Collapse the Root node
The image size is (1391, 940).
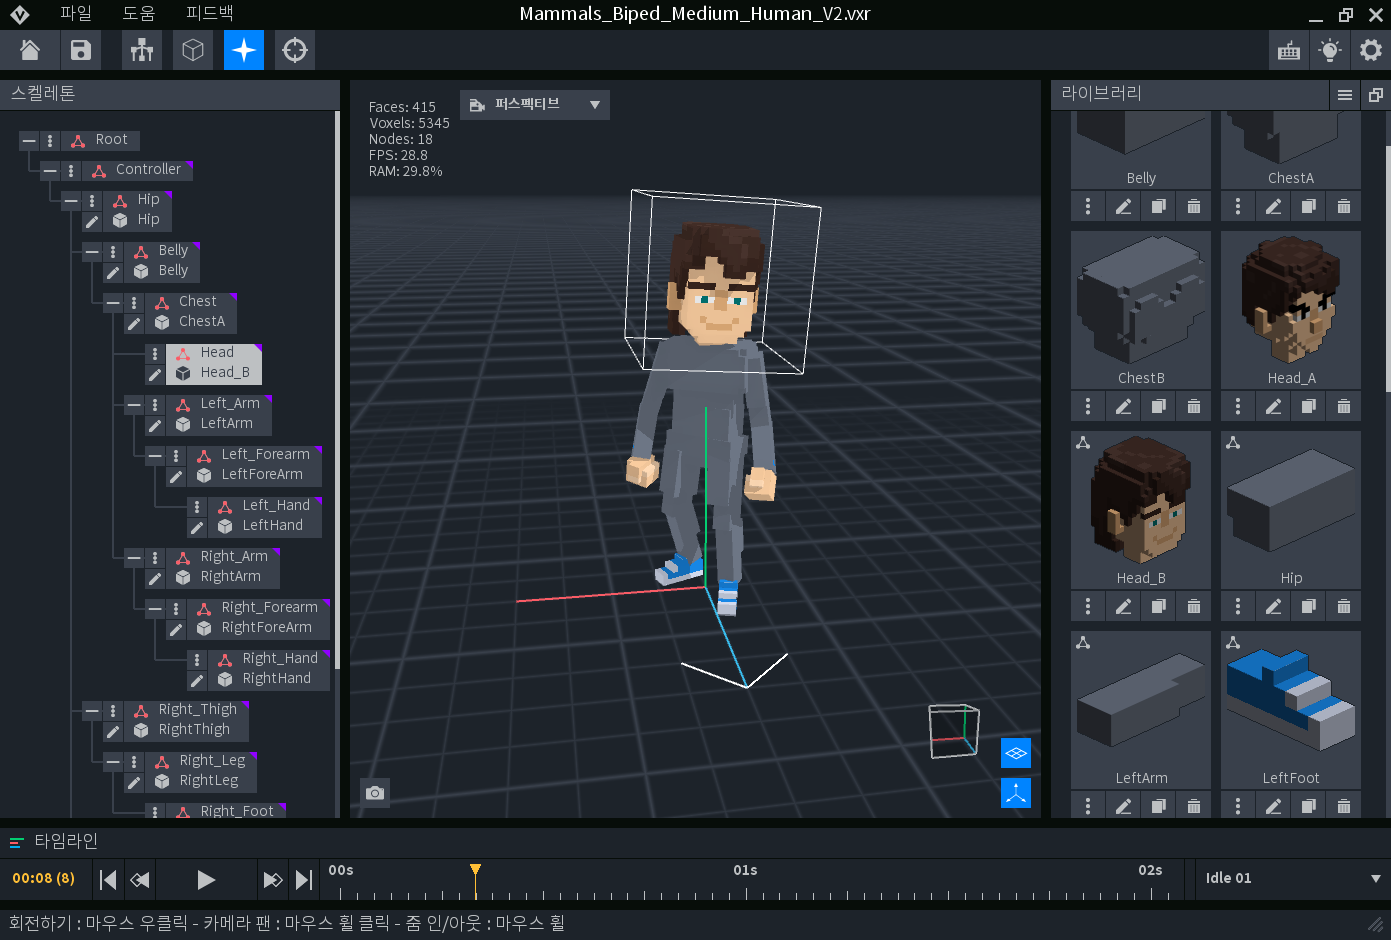point(29,141)
